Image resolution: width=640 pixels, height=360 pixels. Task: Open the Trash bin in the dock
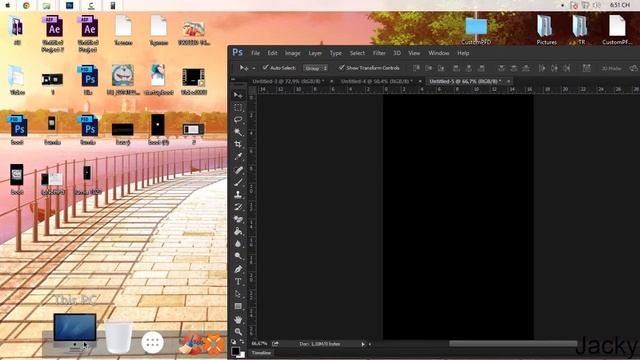(119, 337)
